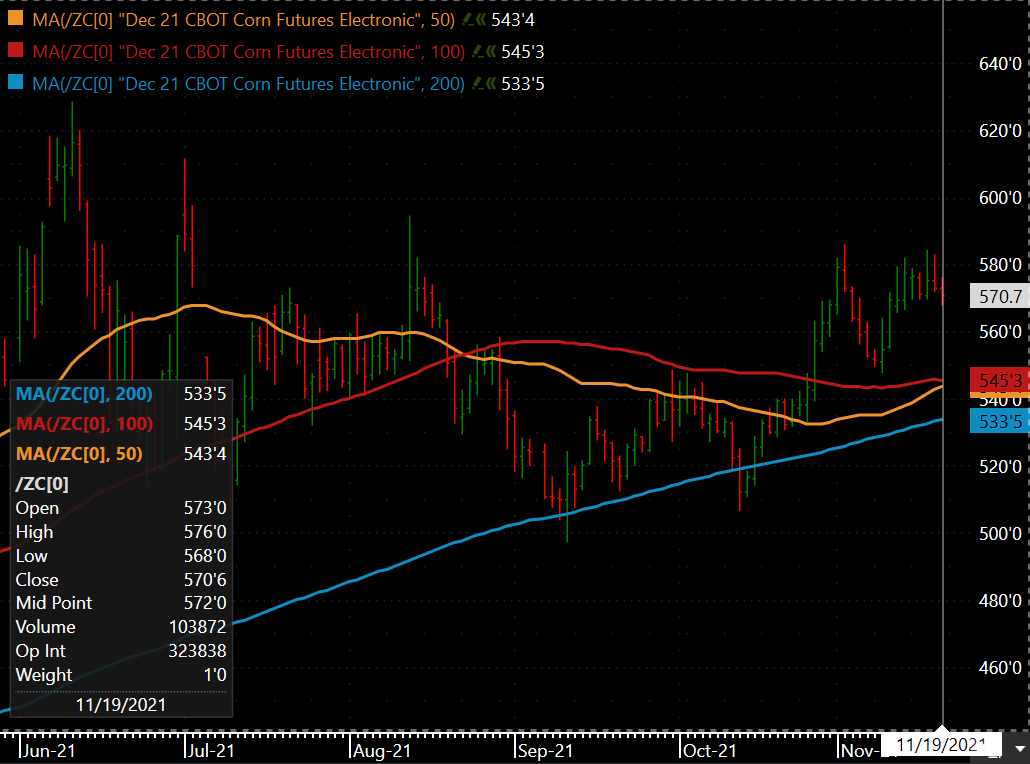Click the Mid Point 572'0 row in tooltip
The image size is (1030, 764).
coord(121,602)
